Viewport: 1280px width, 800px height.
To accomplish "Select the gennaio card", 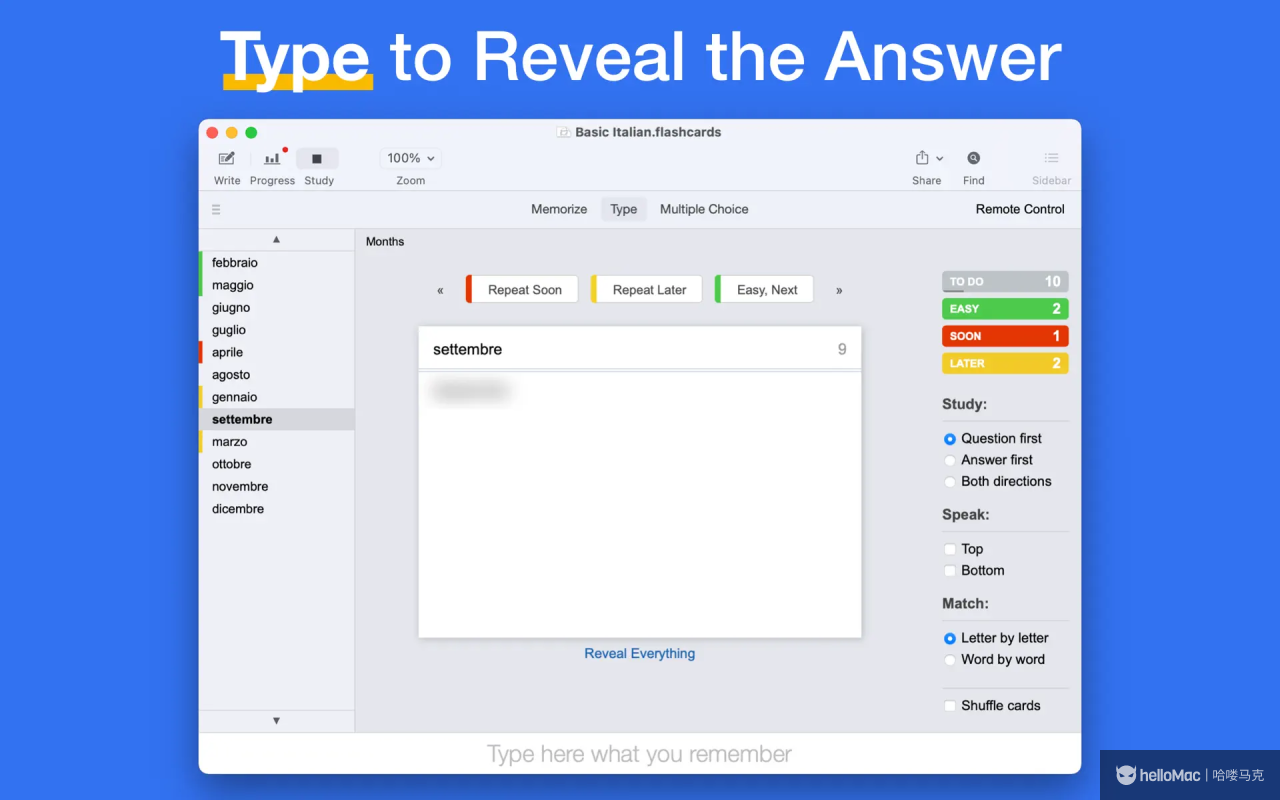I will (277, 397).
